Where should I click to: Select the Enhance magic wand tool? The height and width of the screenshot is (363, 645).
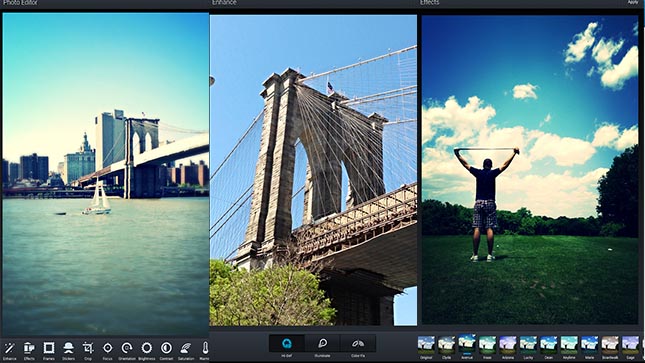[9, 348]
